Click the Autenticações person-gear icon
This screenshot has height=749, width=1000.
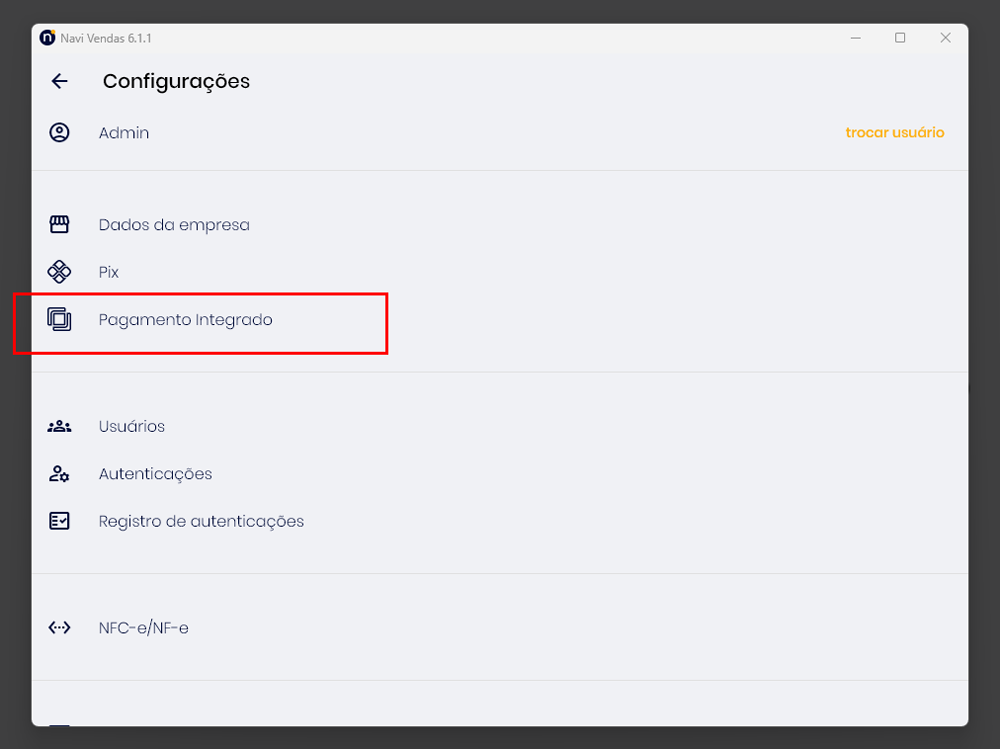(60, 474)
